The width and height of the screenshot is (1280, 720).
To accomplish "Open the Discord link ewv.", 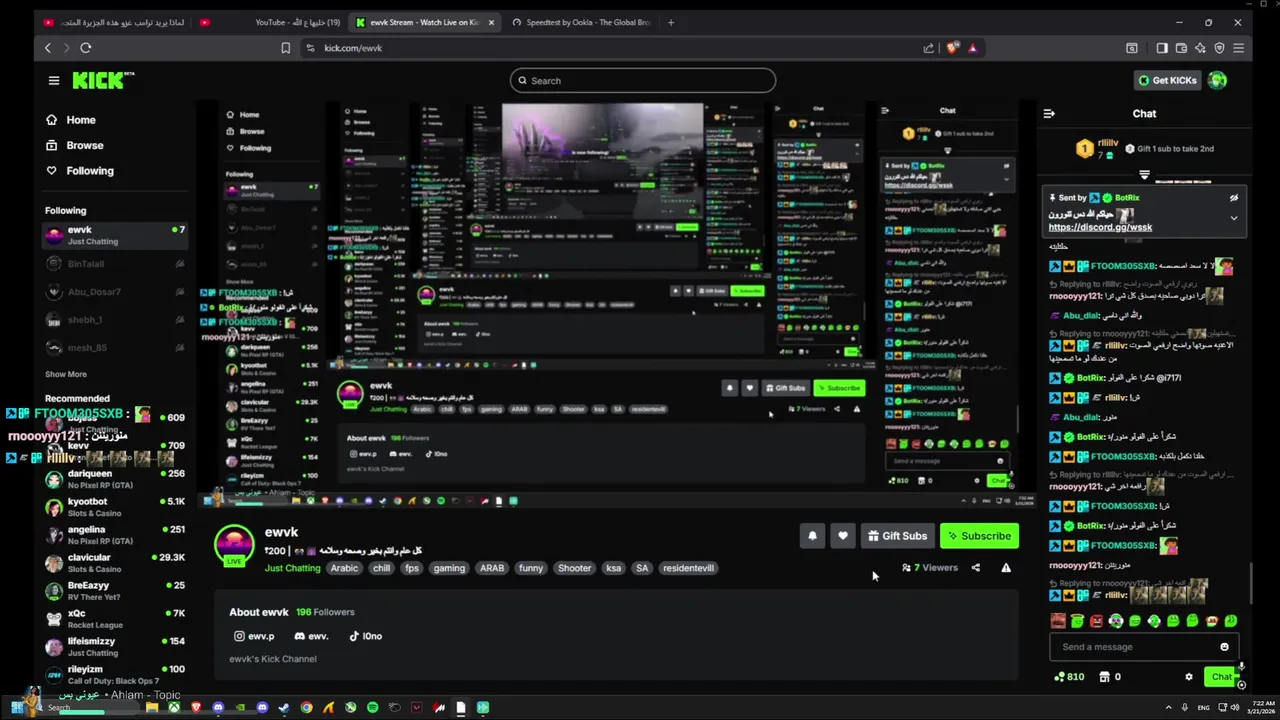I will pyautogui.click(x=311, y=636).
